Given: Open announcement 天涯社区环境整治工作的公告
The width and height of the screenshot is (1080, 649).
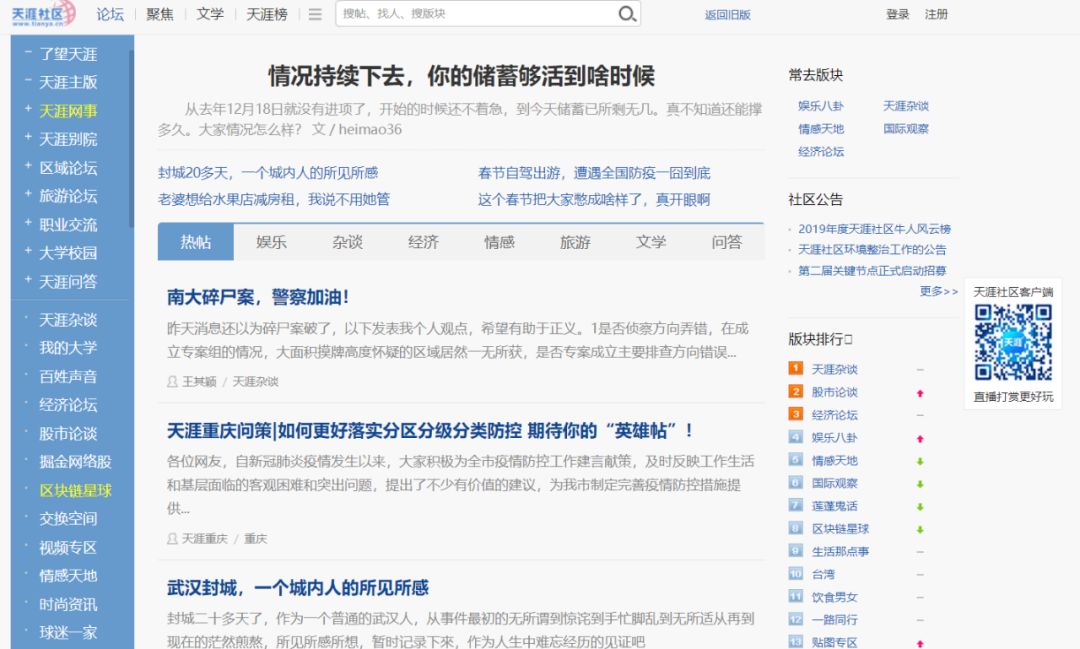Looking at the screenshot, I should coord(872,249).
